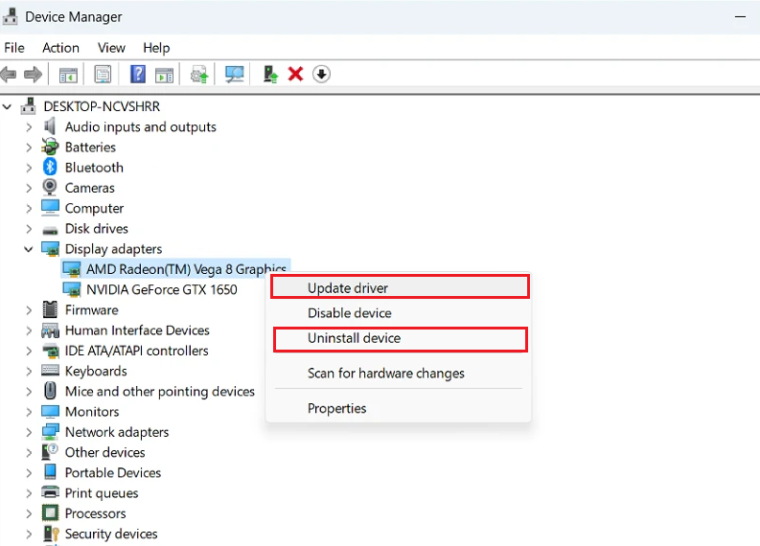Click the blue Help question mark icon
Viewport: 760px width, 546px height.
[x=138, y=74]
